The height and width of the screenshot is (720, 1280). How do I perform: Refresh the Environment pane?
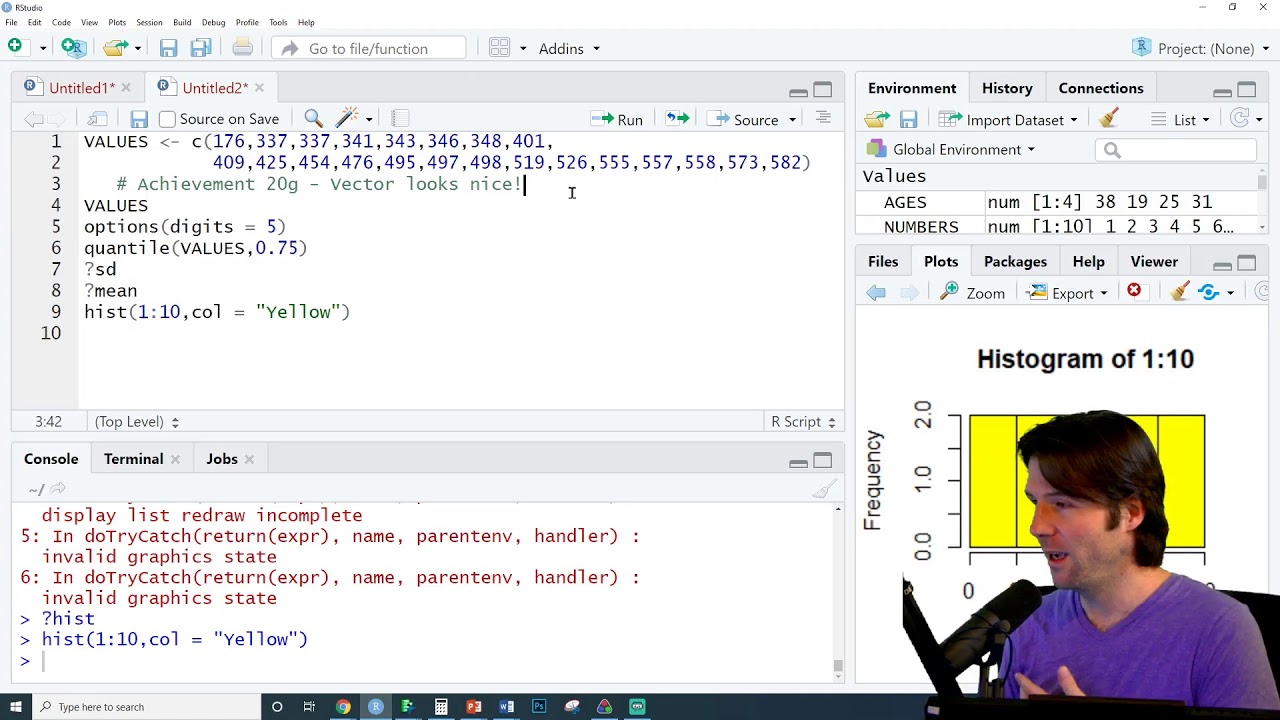1240,119
